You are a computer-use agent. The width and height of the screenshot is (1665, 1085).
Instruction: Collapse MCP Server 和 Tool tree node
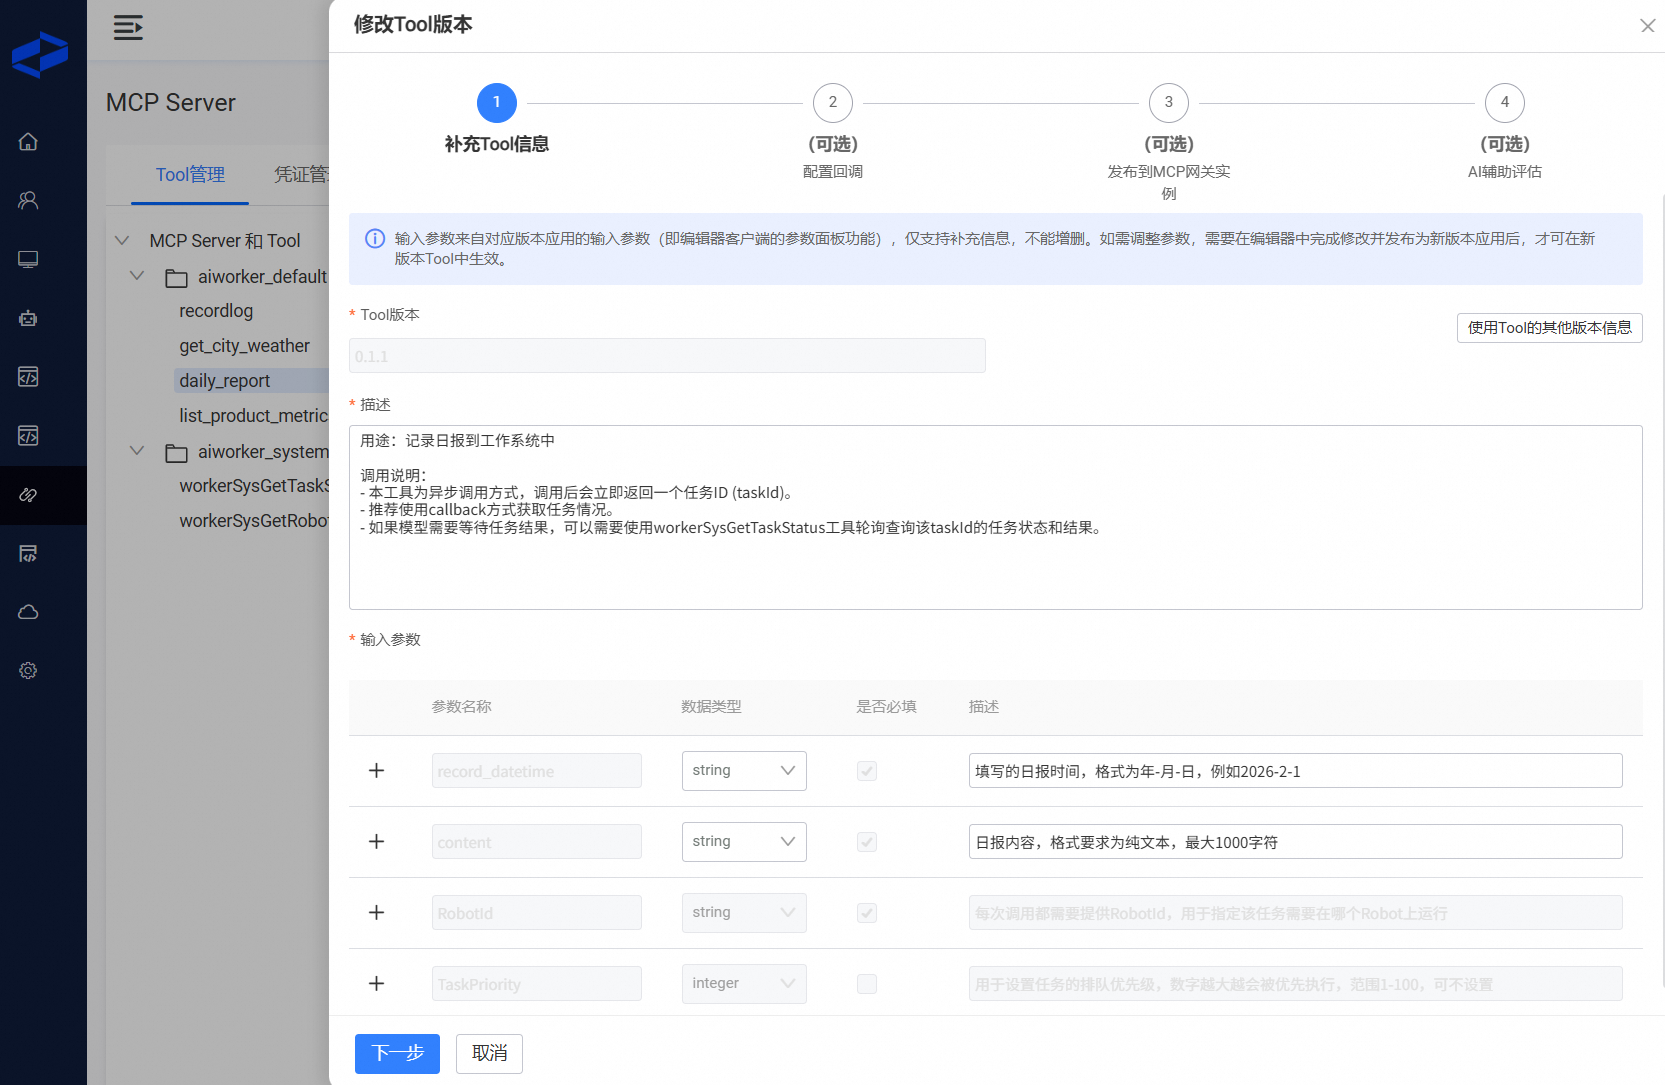[122, 240]
